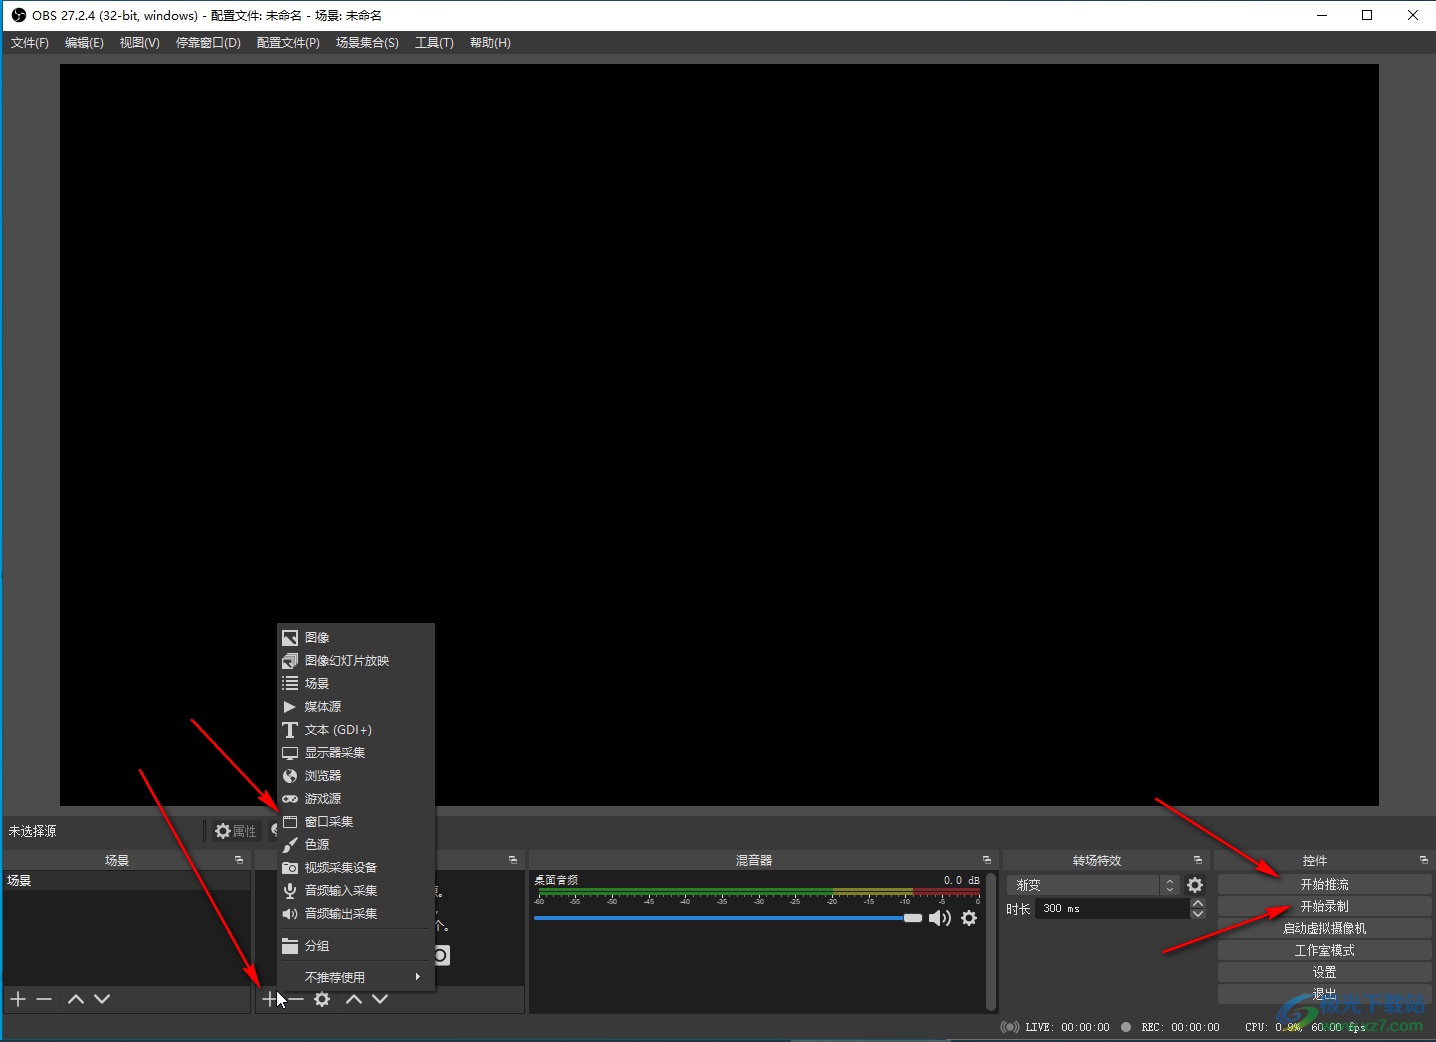Open 配置文件(P) menu
The image size is (1436, 1042).
[288, 43]
